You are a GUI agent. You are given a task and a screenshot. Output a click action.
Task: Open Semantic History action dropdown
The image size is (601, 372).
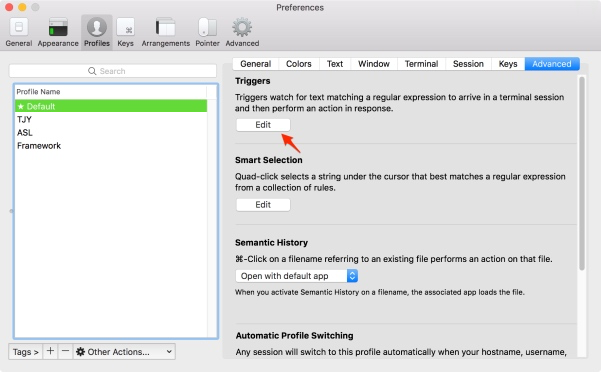297,276
